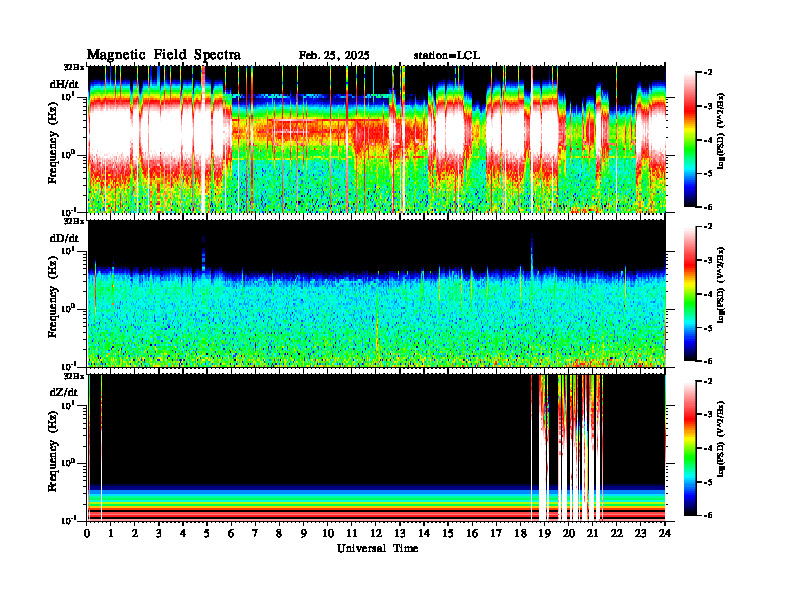This screenshot has width=792, height=612.
Task: Click hour tick label '16' on time axis
Action: 472,533
